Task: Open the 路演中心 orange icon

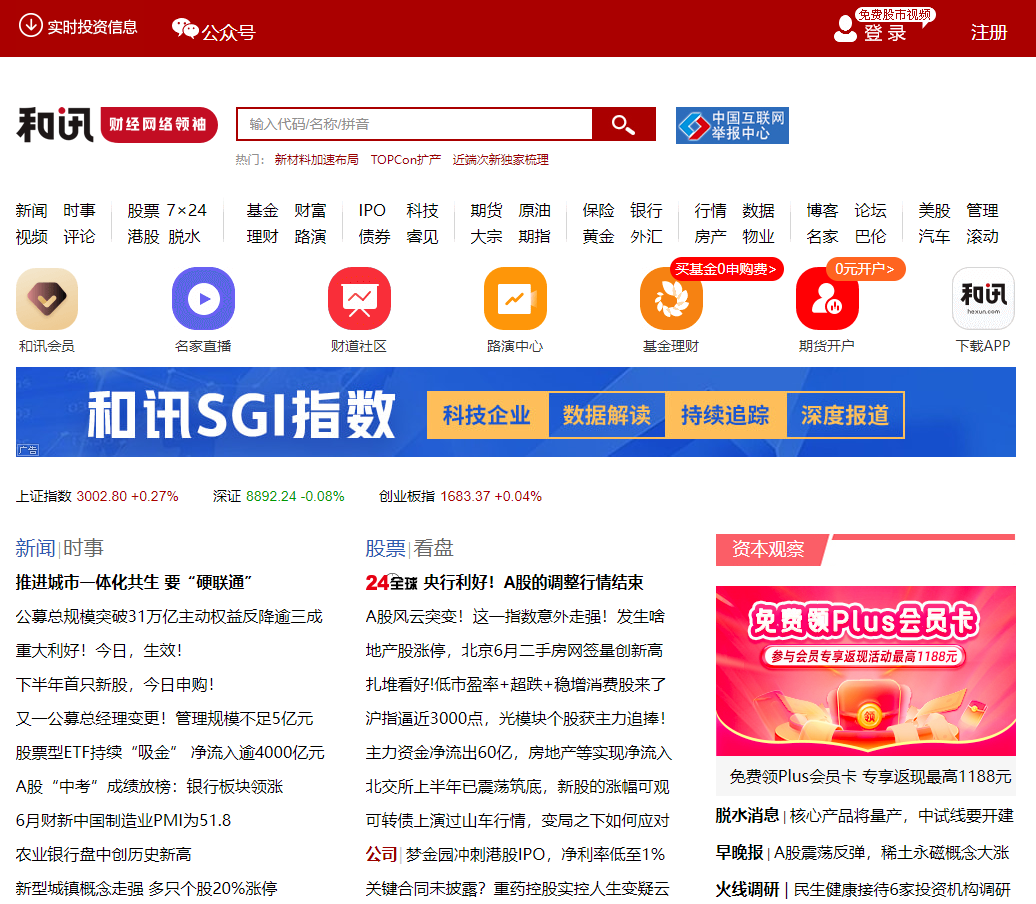Action: click(515, 299)
